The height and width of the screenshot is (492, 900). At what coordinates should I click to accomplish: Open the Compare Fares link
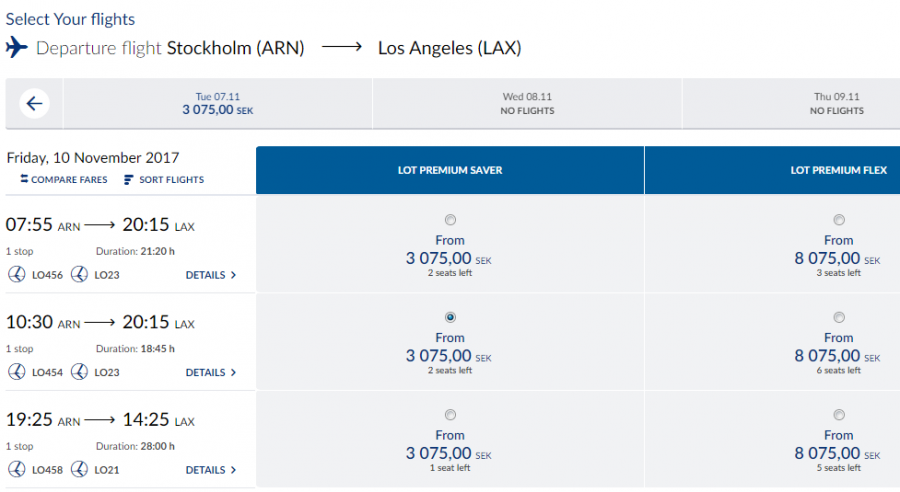pyautogui.click(x=67, y=180)
